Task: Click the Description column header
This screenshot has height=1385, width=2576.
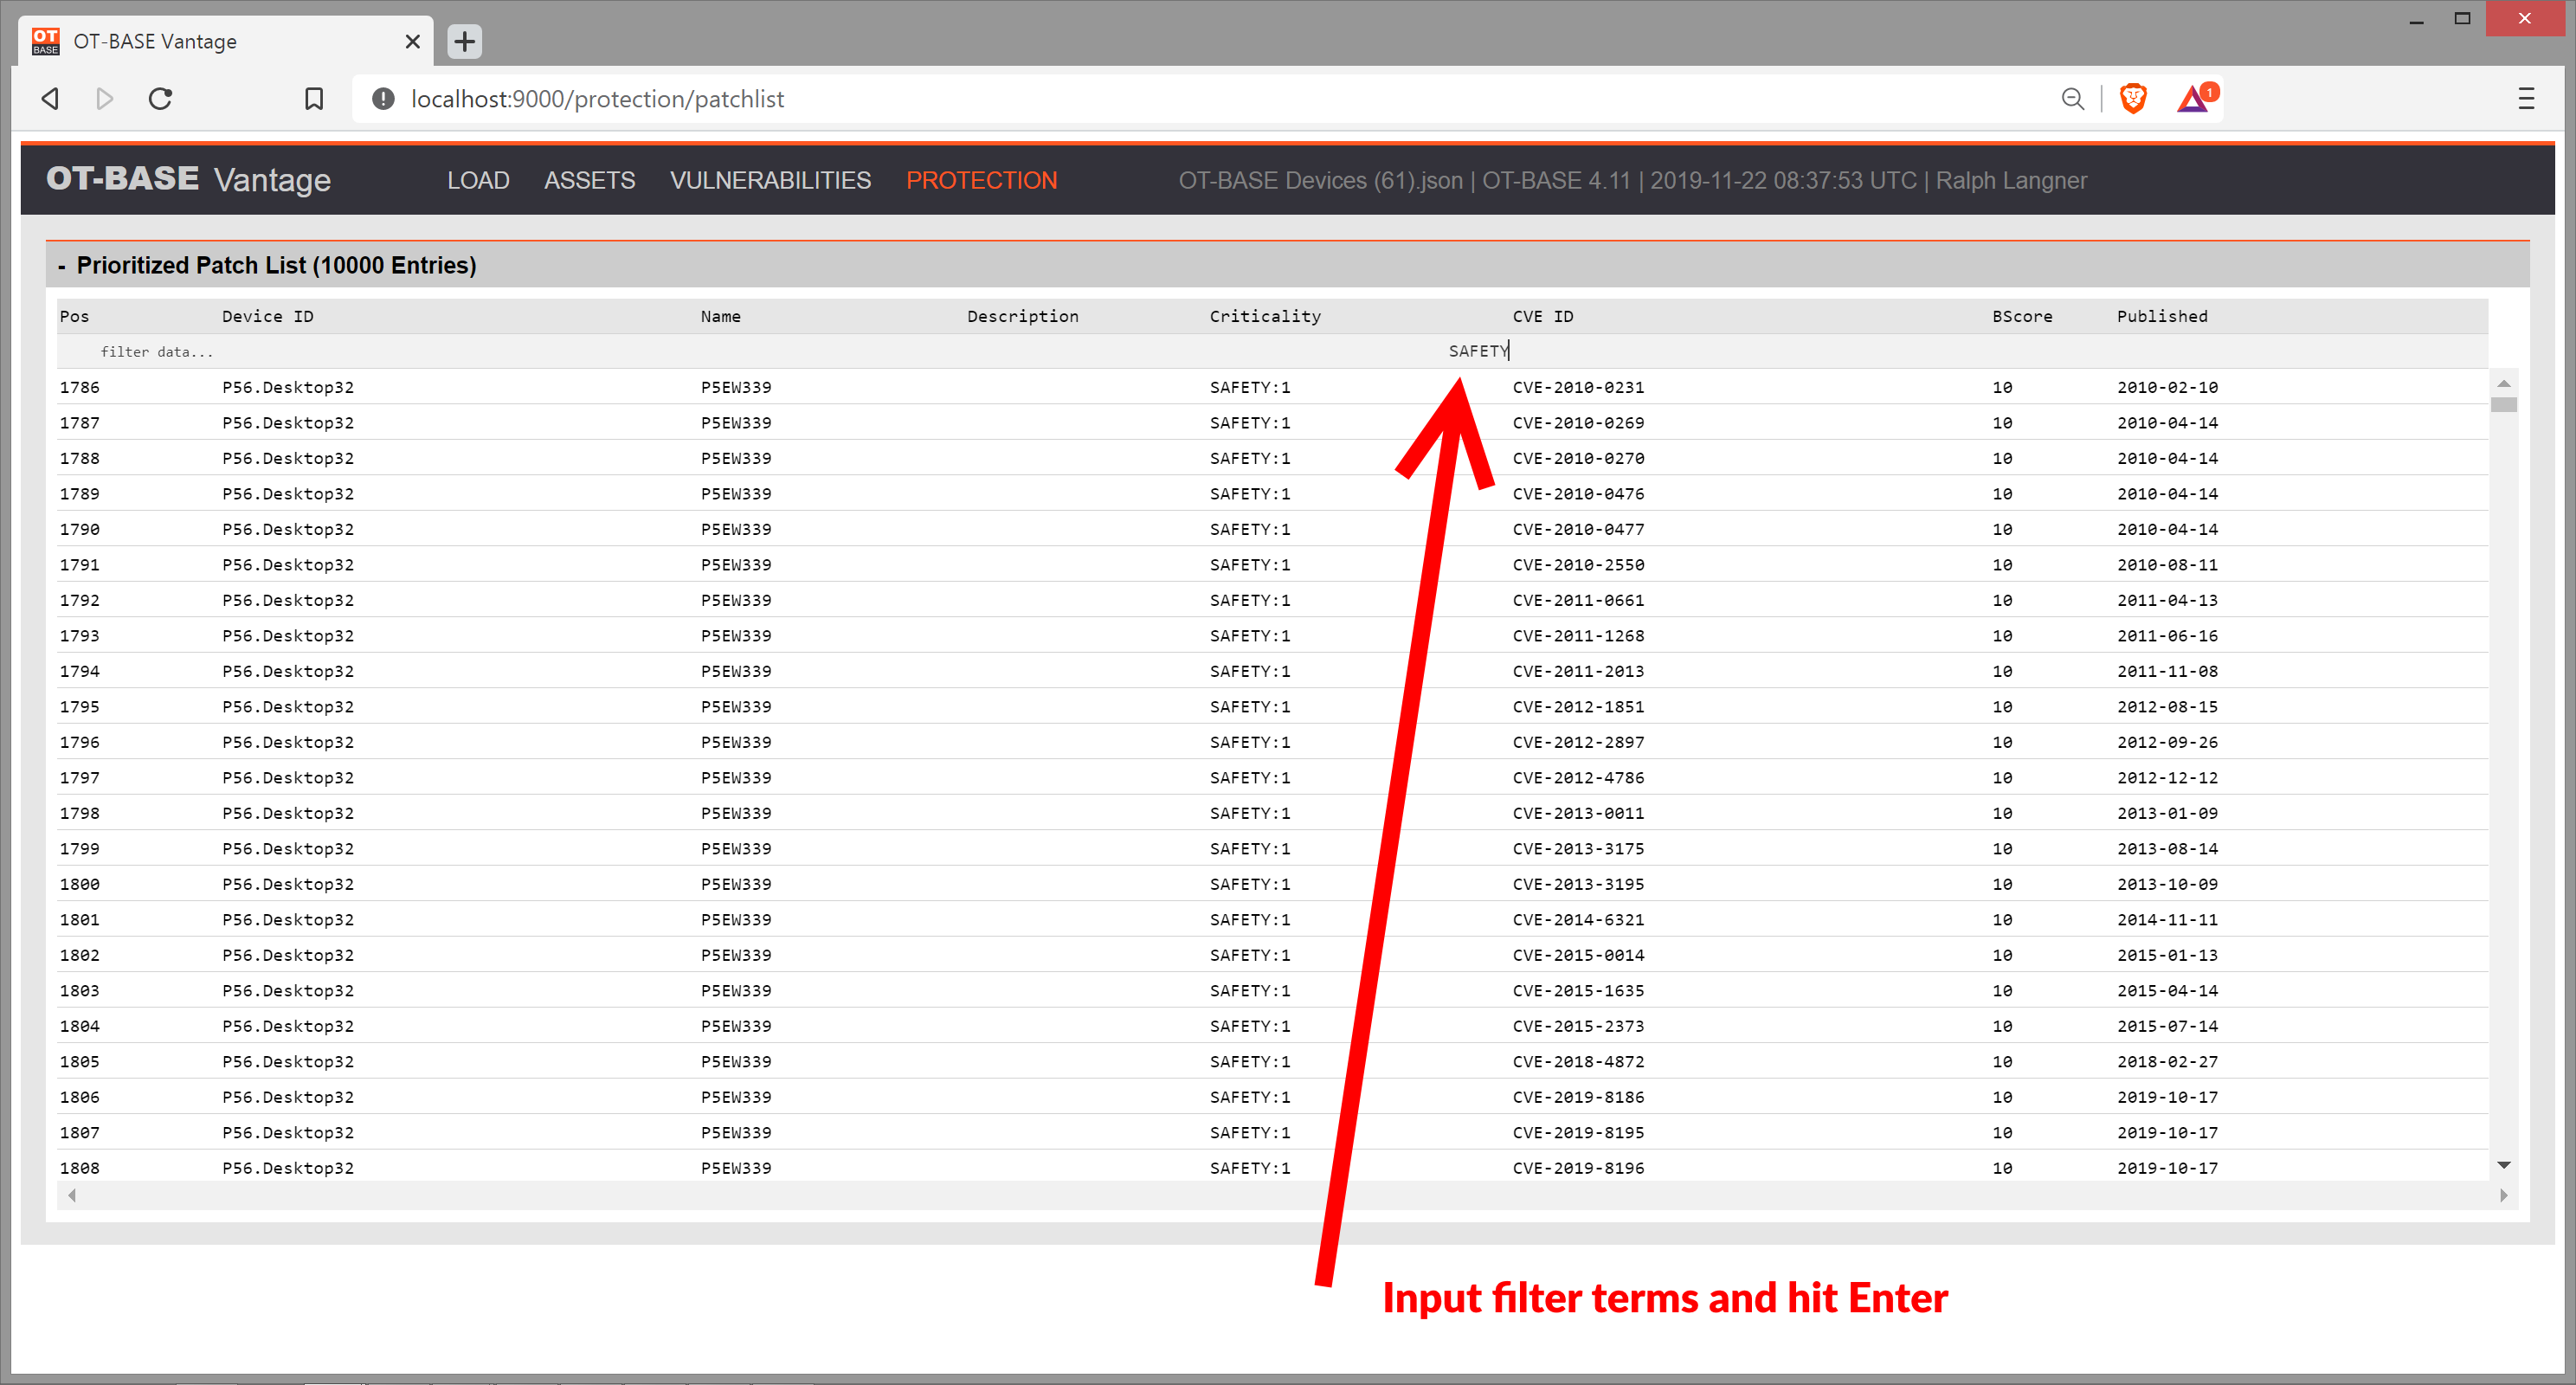Action: 1023,317
